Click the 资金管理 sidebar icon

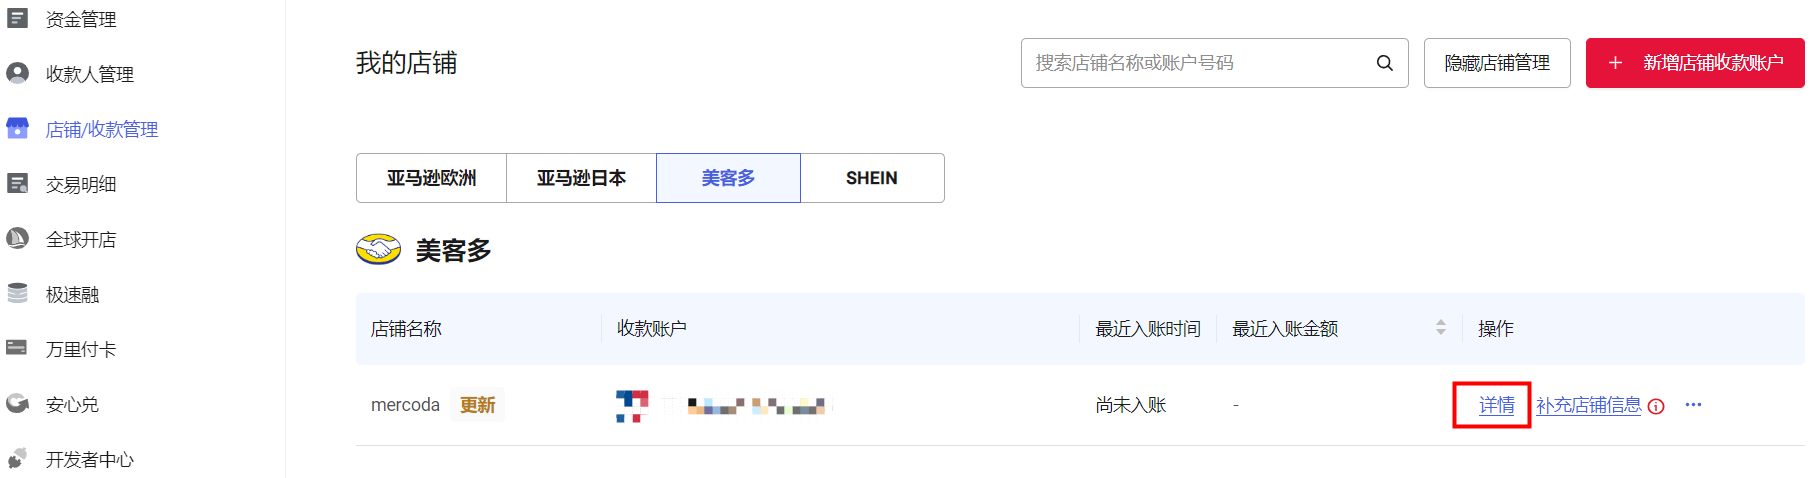[x=17, y=18]
